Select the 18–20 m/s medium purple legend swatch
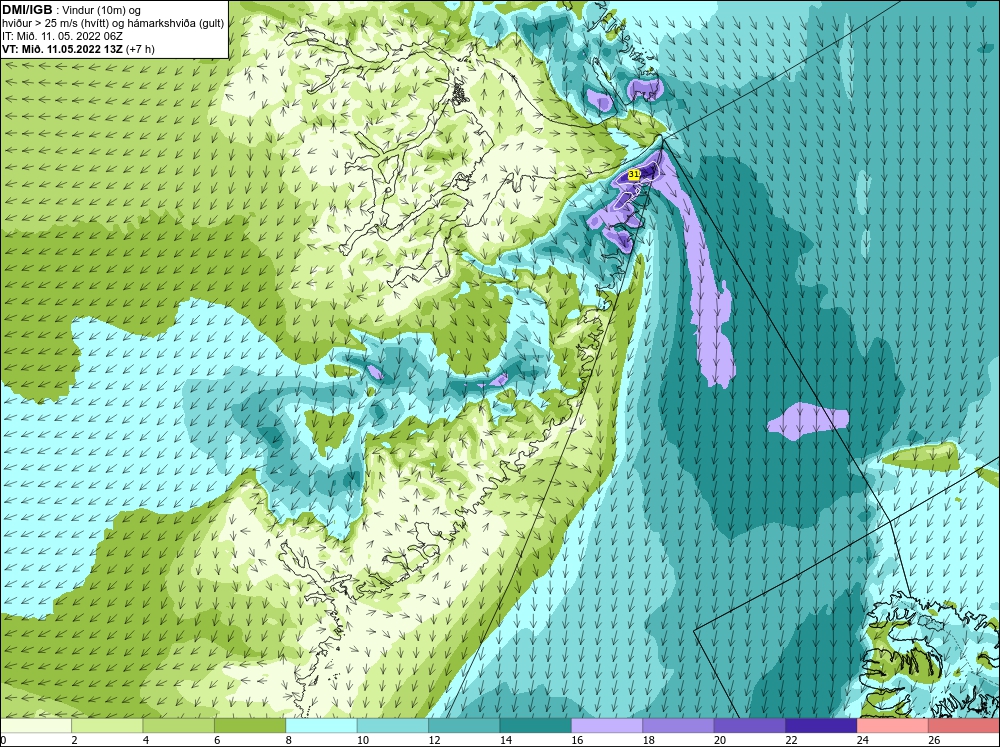 (679, 725)
